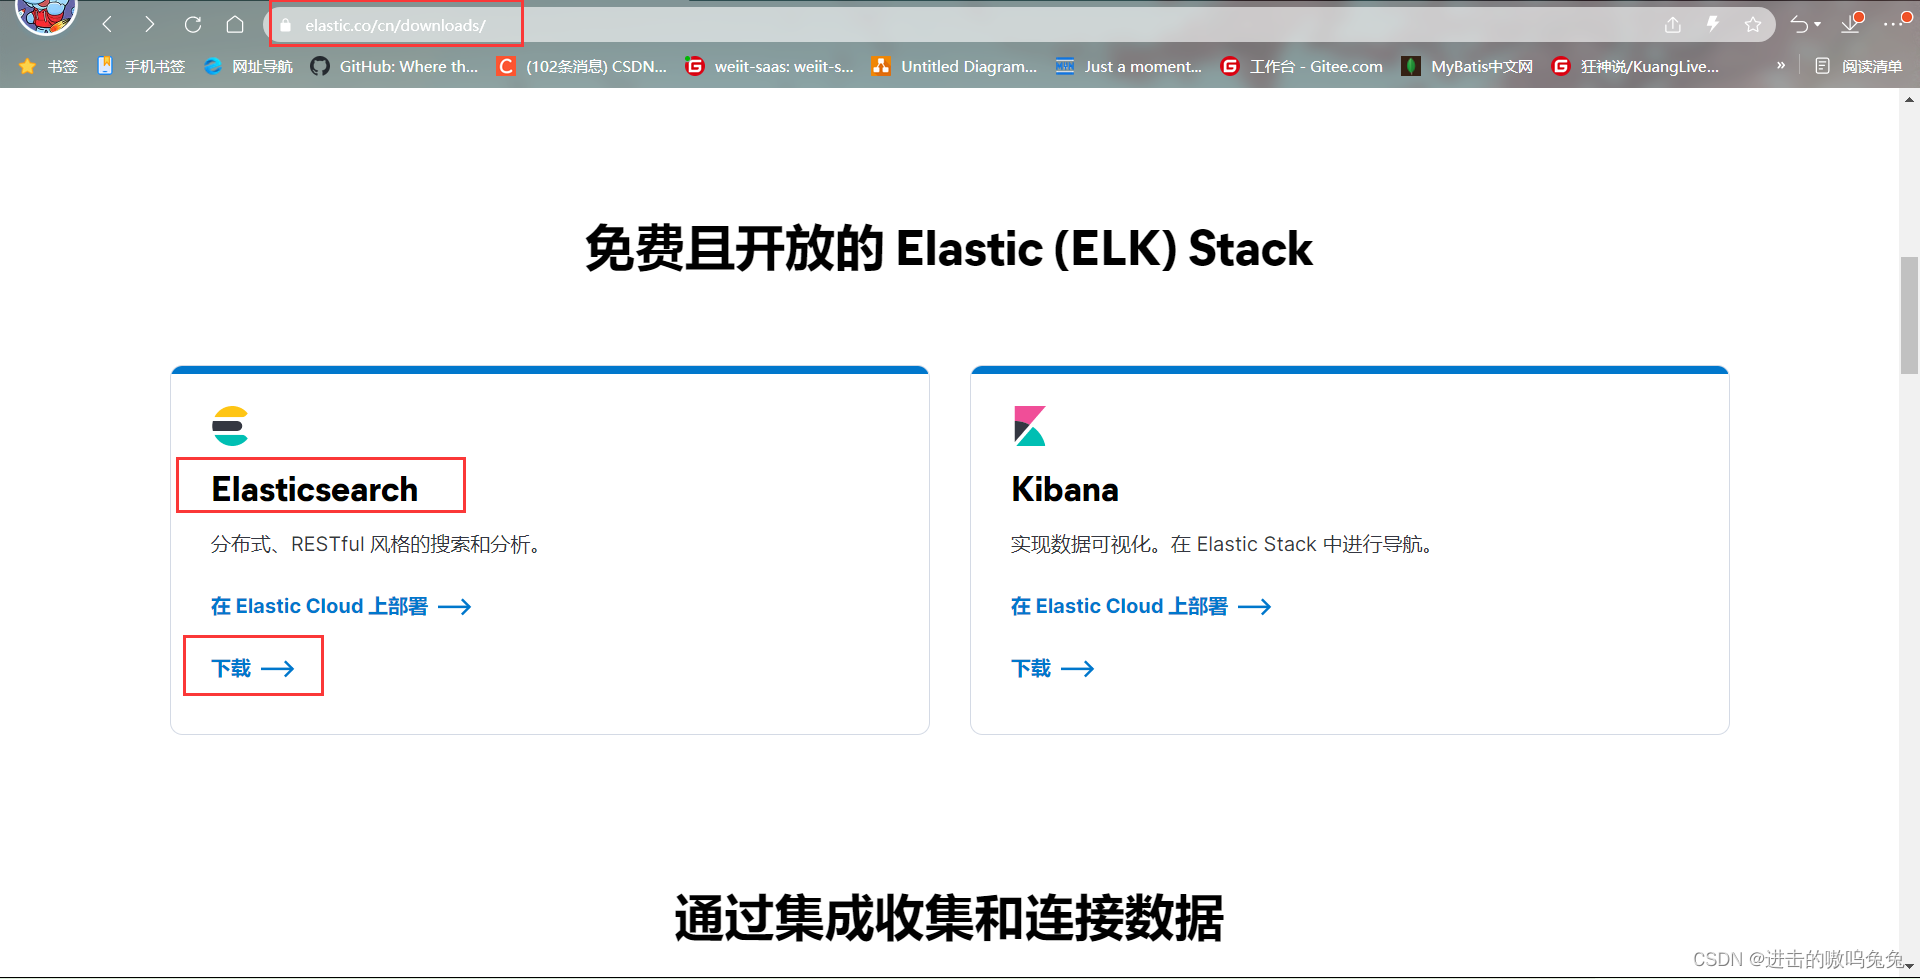This screenshot has width=1920, height=979.
Task: Click the user avatar in the top left
Action: point(44,15)
